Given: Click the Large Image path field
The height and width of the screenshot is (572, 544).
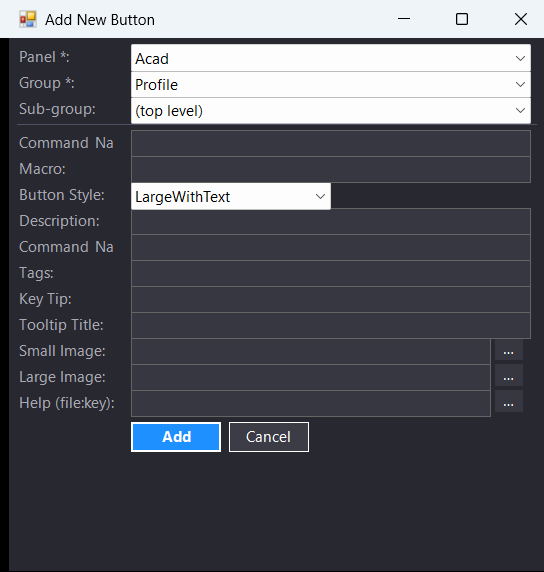Looking at the screenshot, I should coord(310,378).
